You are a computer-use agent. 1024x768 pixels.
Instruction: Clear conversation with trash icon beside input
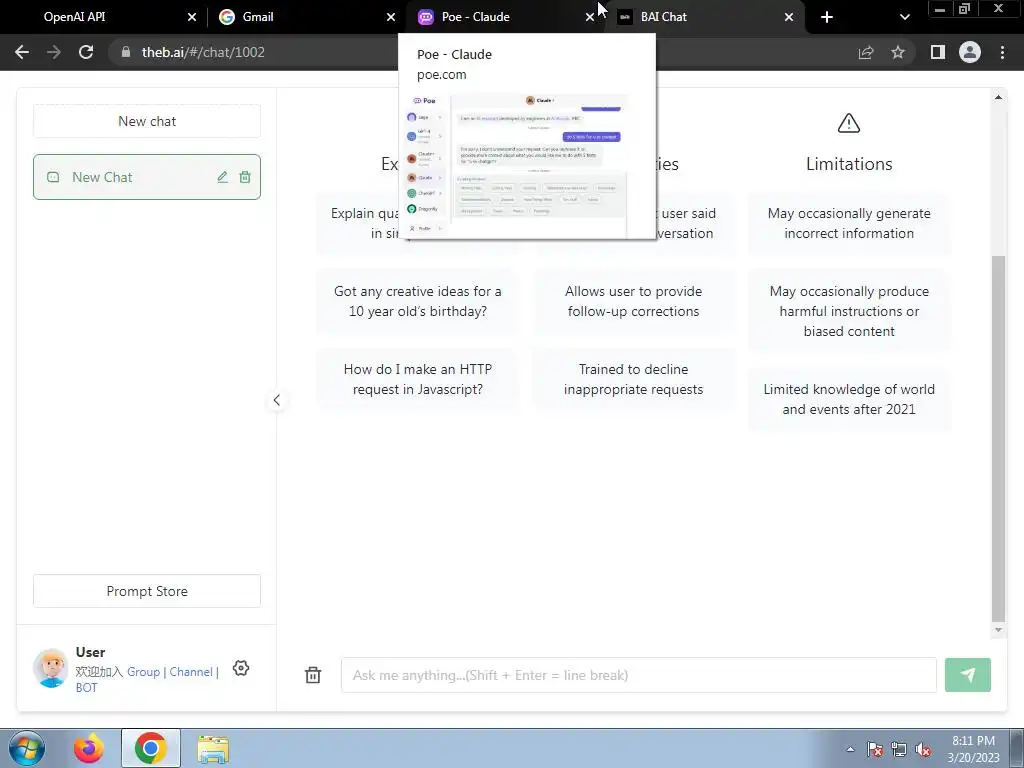(x=313, y=675)
